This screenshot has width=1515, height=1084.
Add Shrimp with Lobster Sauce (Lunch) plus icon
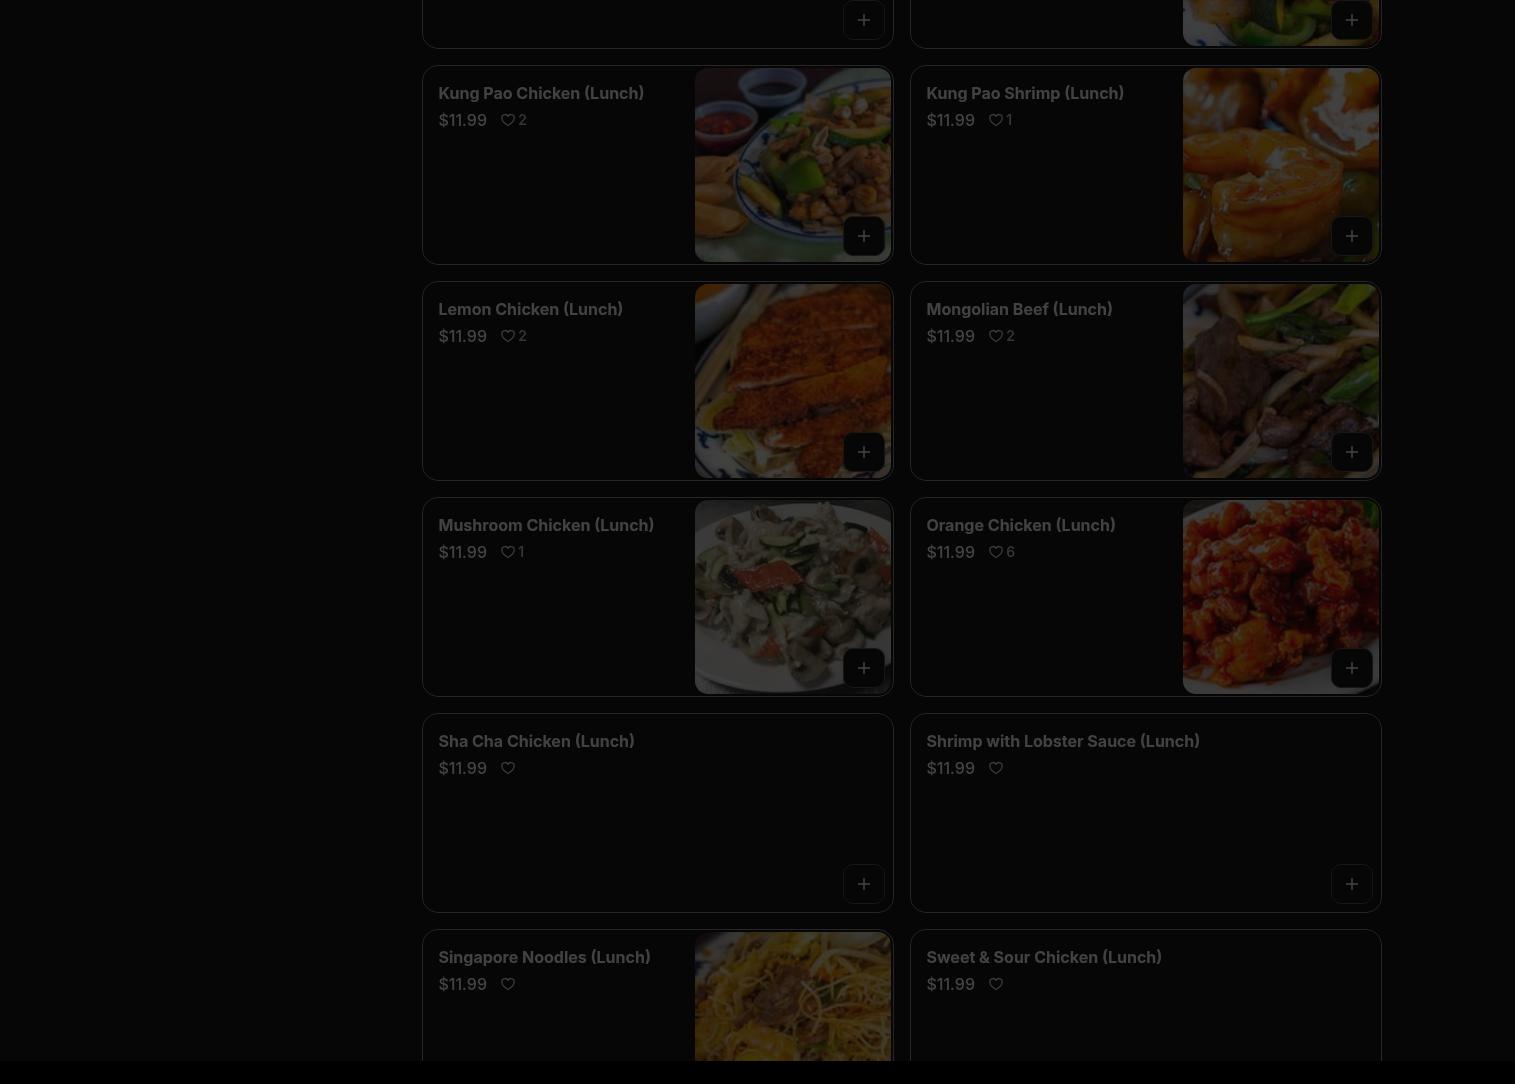pyautogui.click(x=1351, y=884)
